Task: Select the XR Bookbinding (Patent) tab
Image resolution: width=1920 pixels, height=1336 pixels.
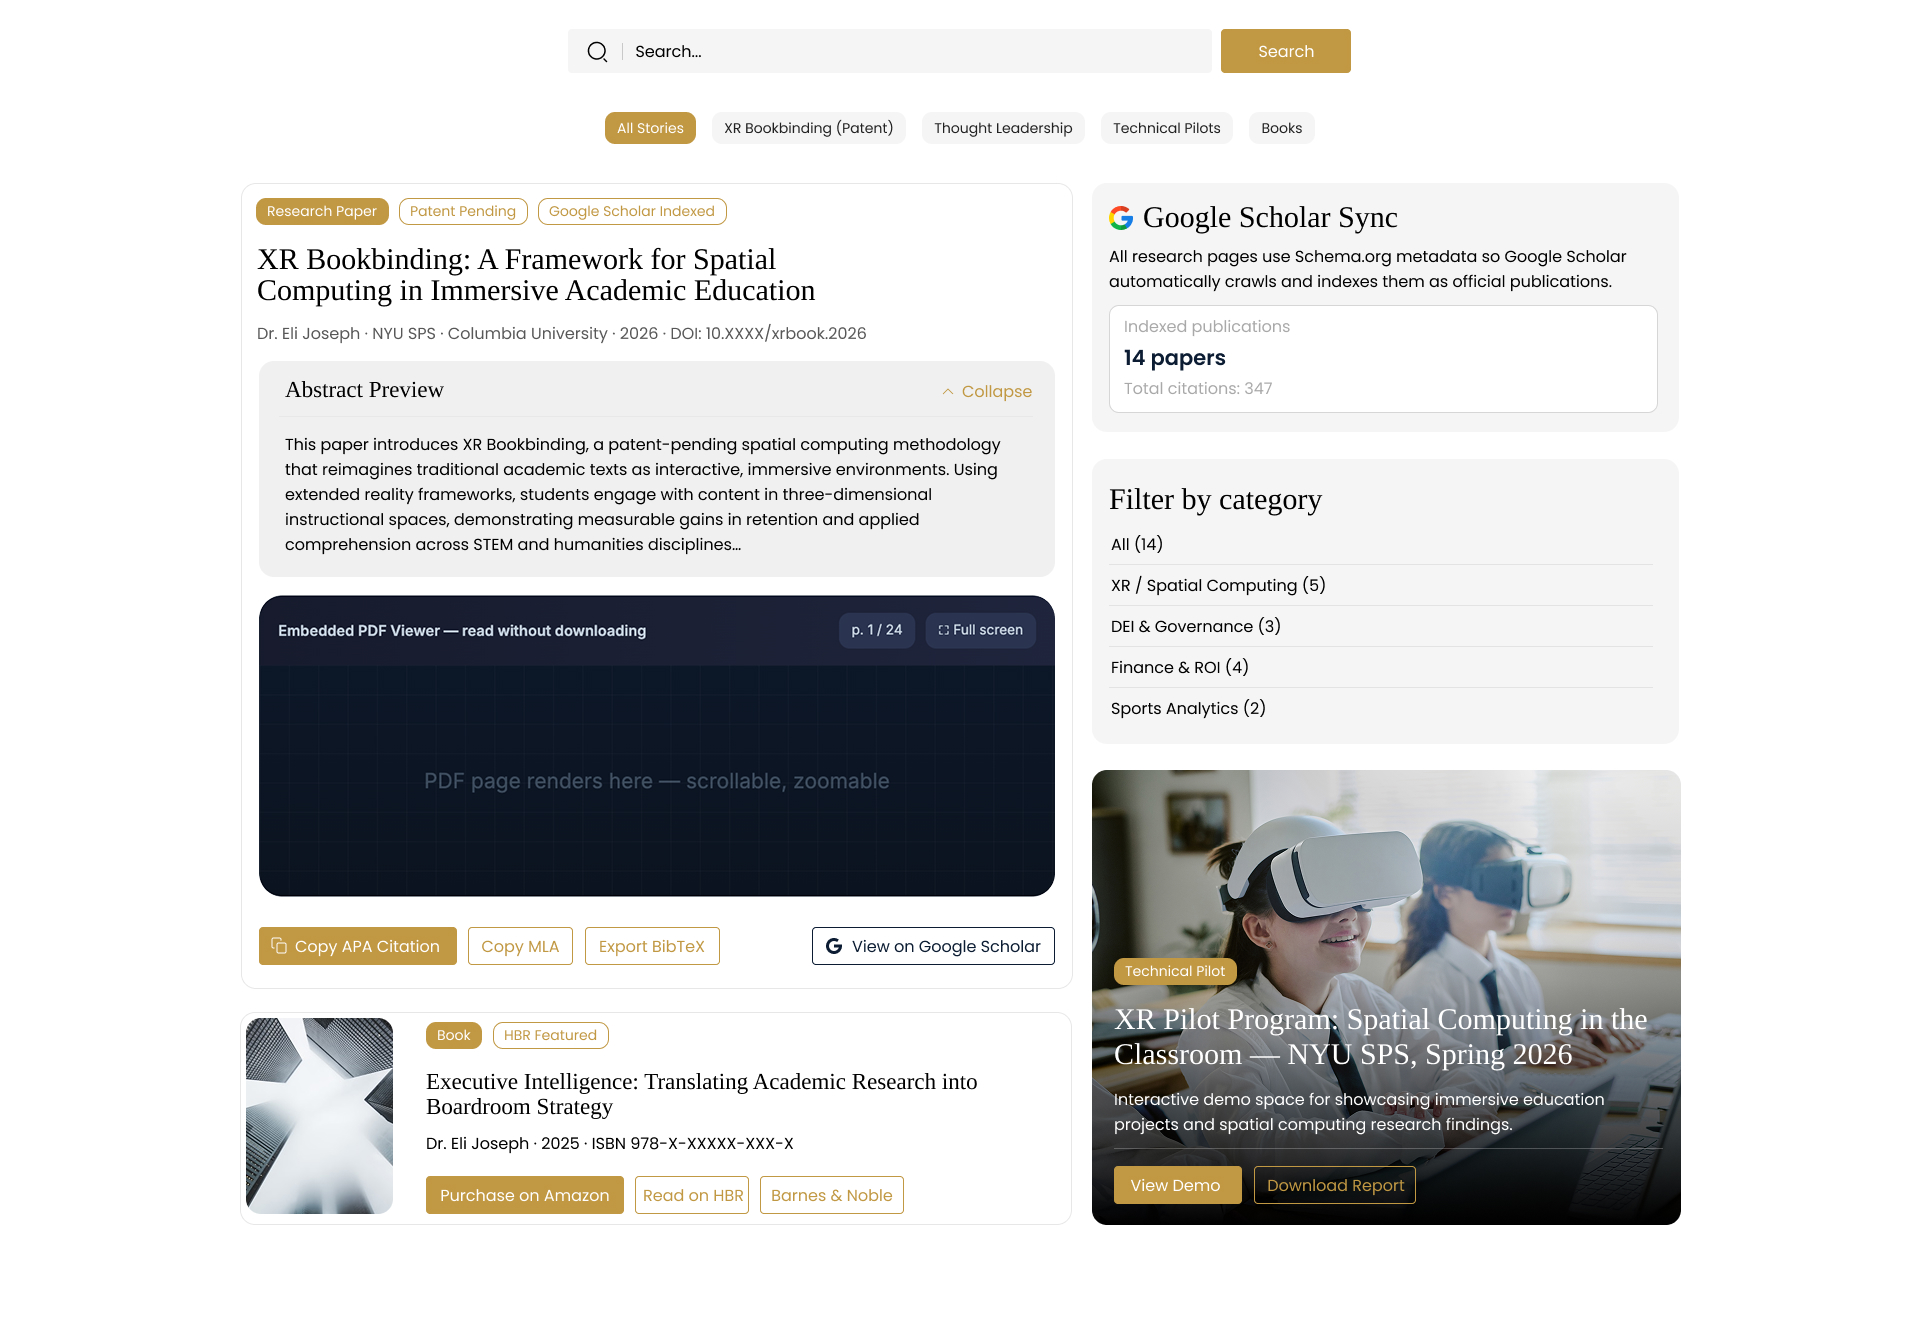Action: point(808,128)
